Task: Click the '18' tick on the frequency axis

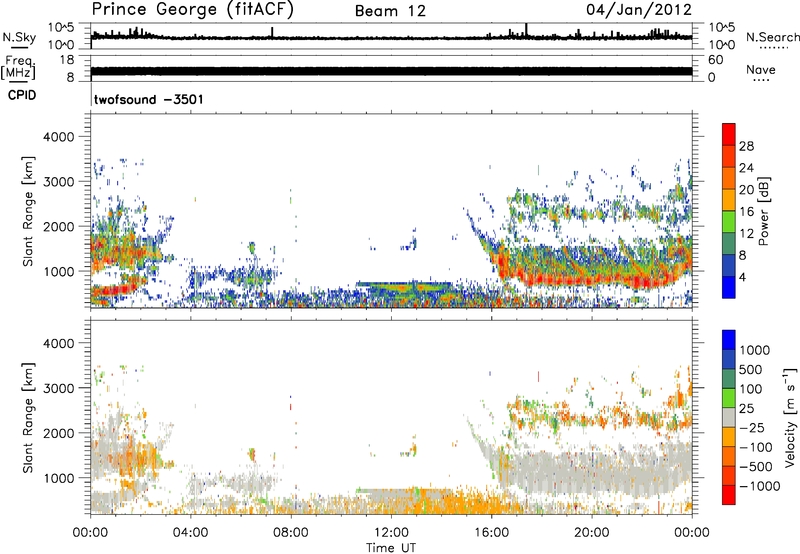Action: coord(67,60)
